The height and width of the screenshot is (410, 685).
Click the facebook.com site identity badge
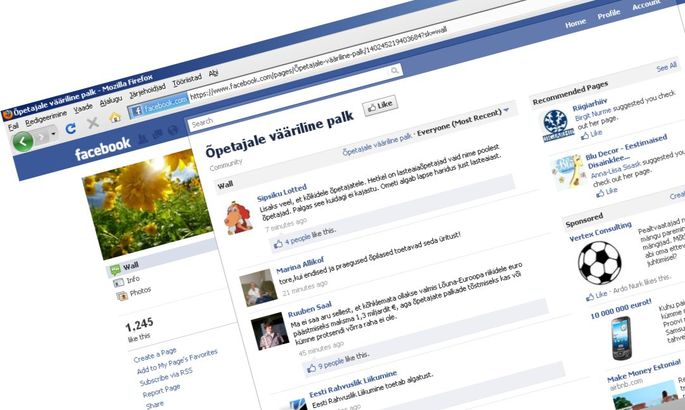[x=158, y=106]
